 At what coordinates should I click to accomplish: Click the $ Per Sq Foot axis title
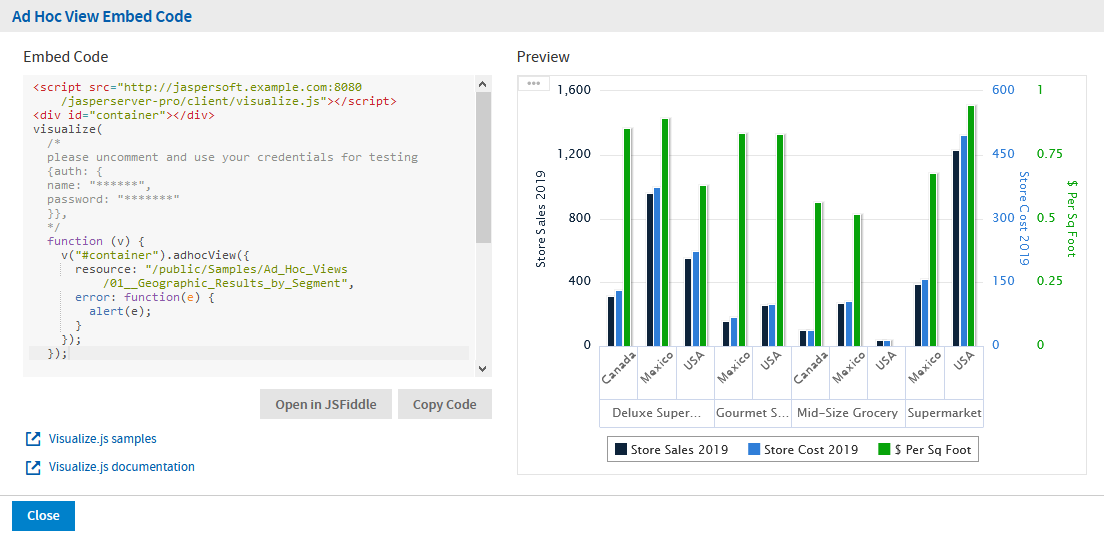(1072, 218)
